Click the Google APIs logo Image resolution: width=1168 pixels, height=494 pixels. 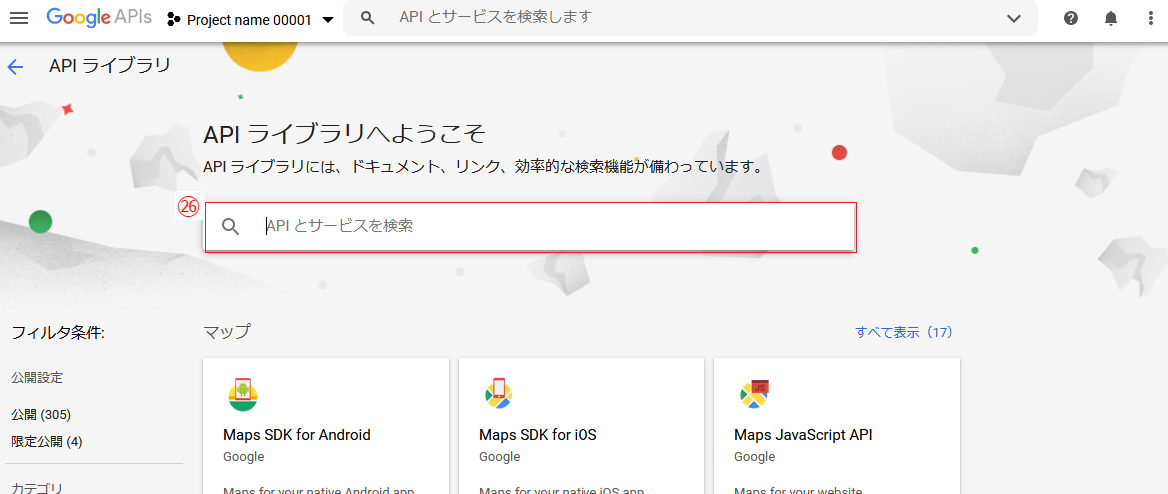pos(98,18)
